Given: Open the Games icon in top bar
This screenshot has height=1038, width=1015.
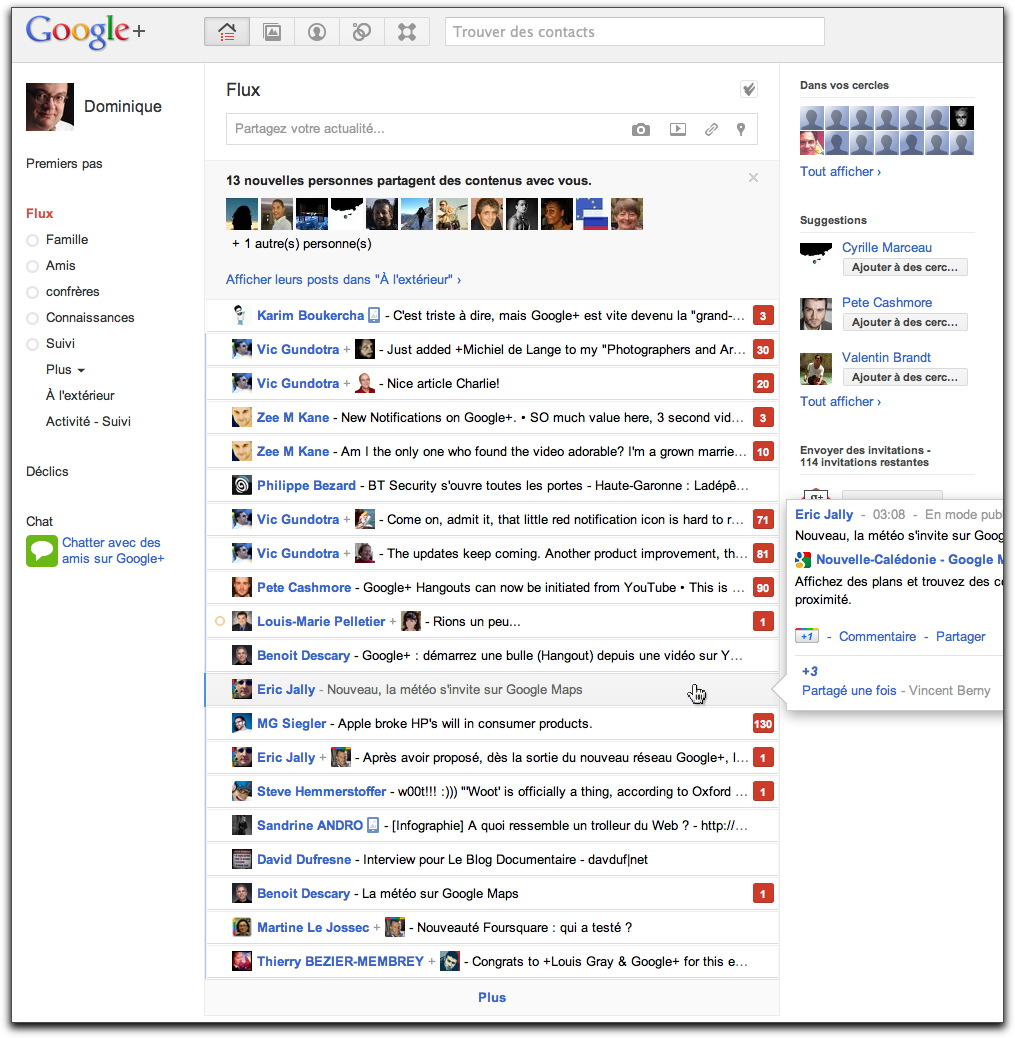Looking at the screenshot, I should [407, 32].
